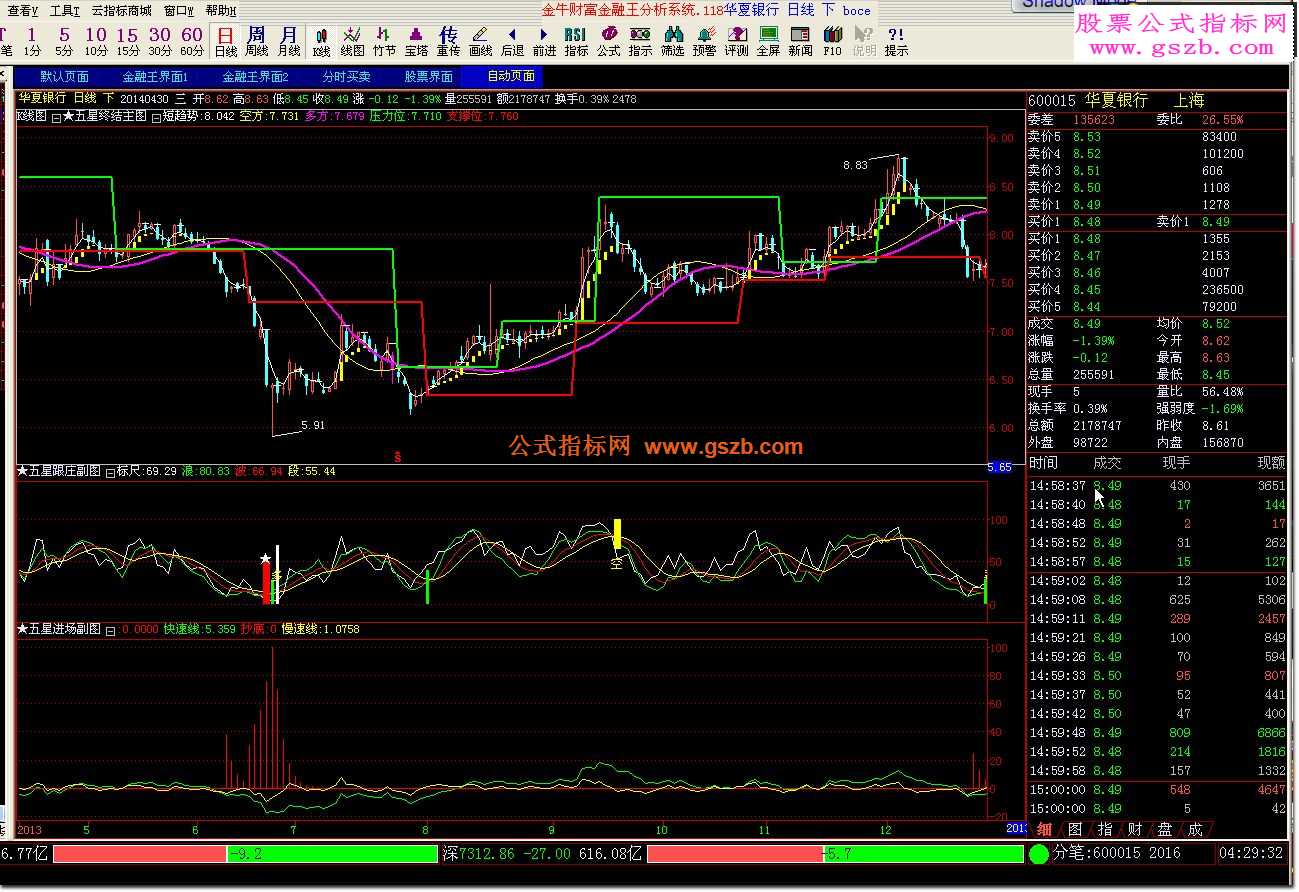Open the 评测 evaluation tool
Viewport: 1299px width, 892px height.
click(x=736, y=41)
